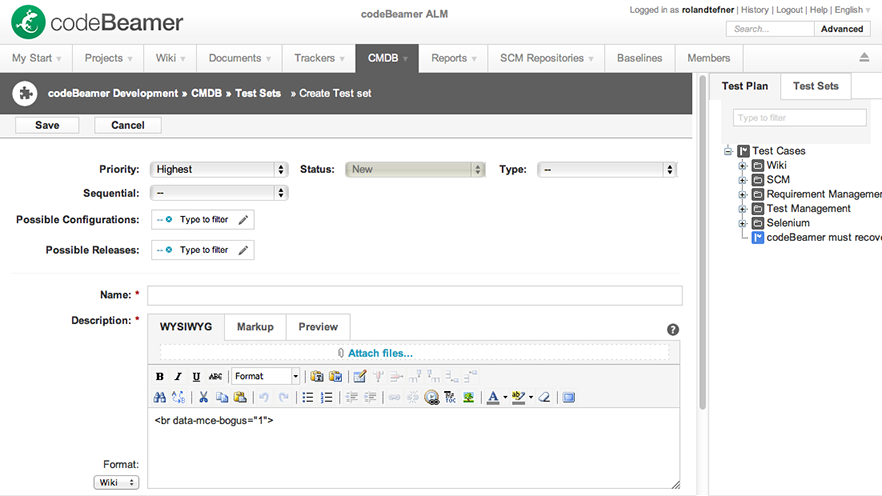This screenshot has width=882, height=496.
Task: Expand the Wiki folder in tree
Action: (x=742, y=165)
